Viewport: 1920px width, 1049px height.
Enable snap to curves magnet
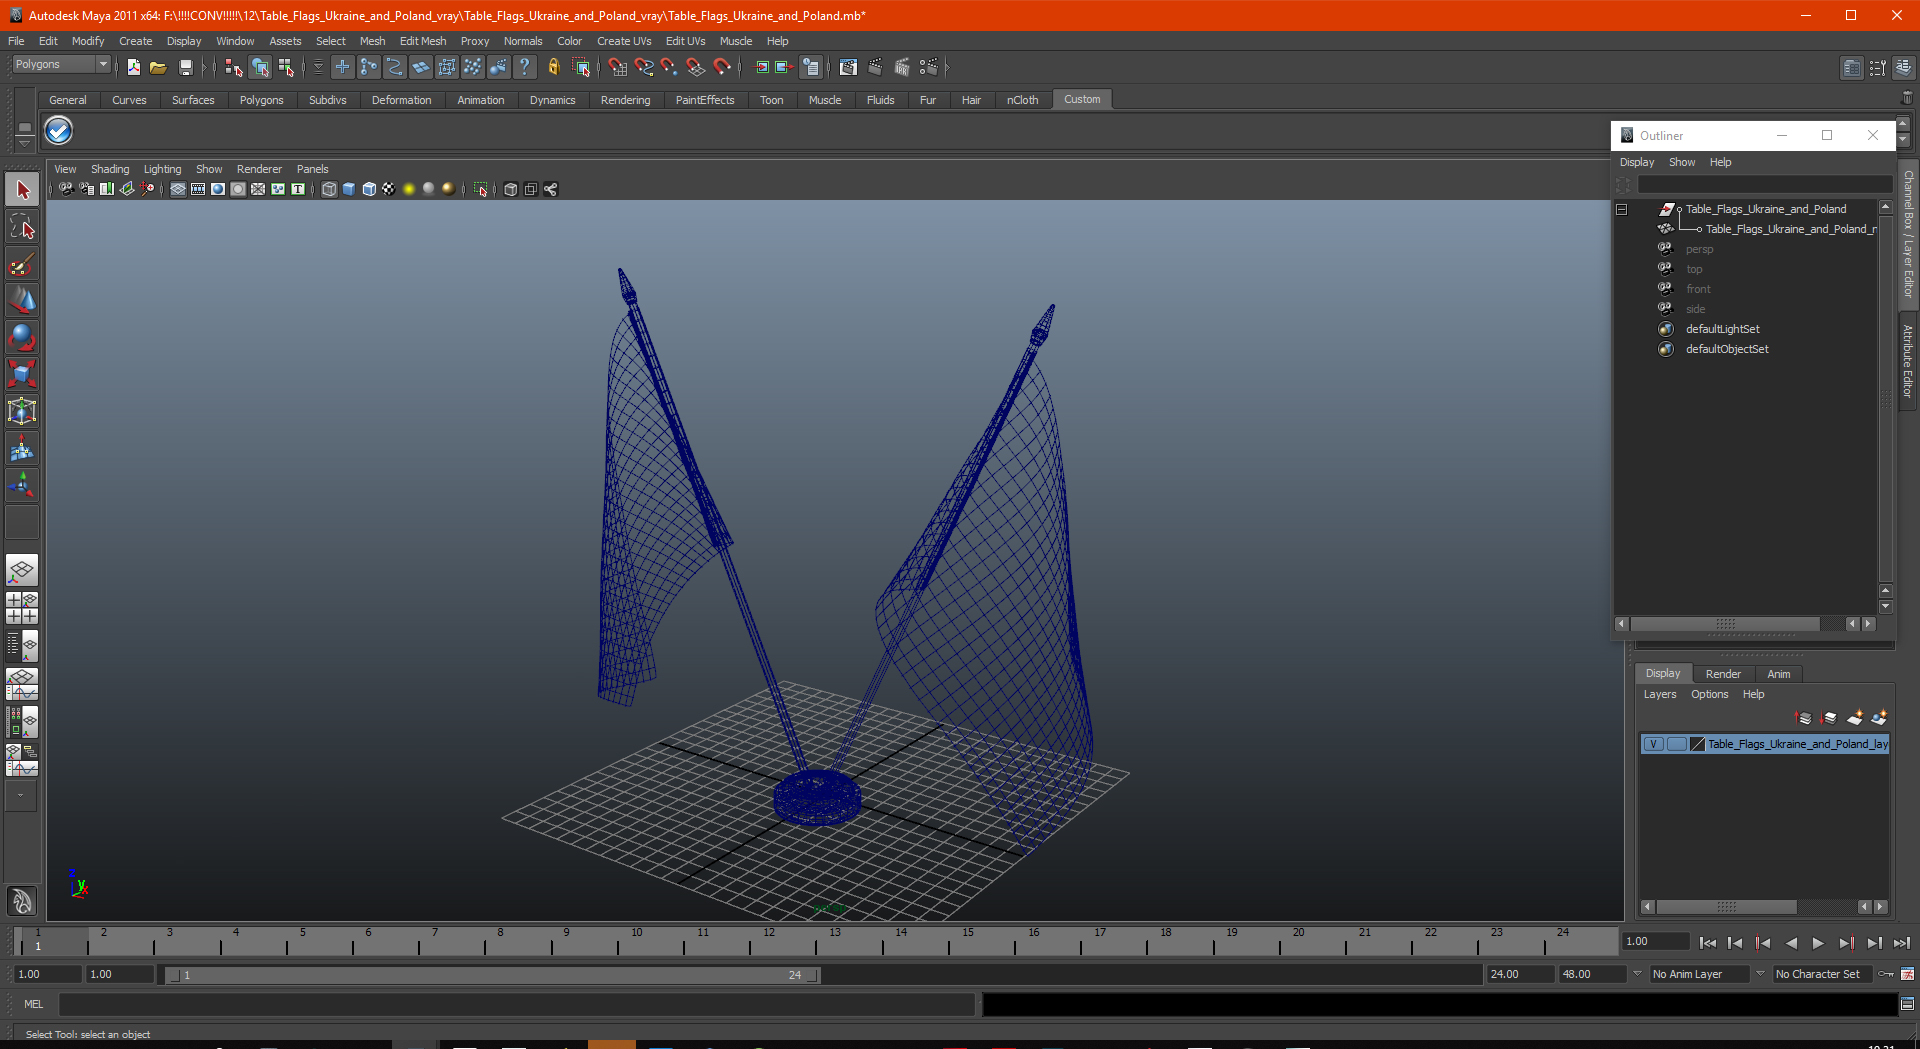pyautogui.click(x=643, y=67)
